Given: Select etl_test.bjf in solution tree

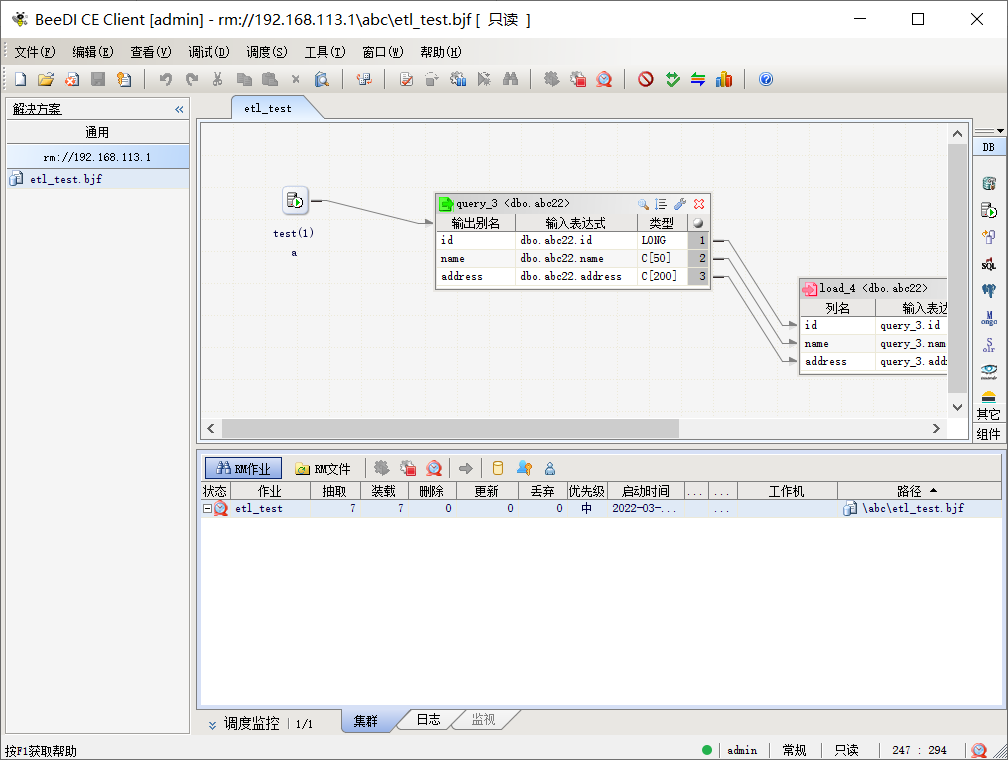Looking at the screenshot, I should coord(98,179).
